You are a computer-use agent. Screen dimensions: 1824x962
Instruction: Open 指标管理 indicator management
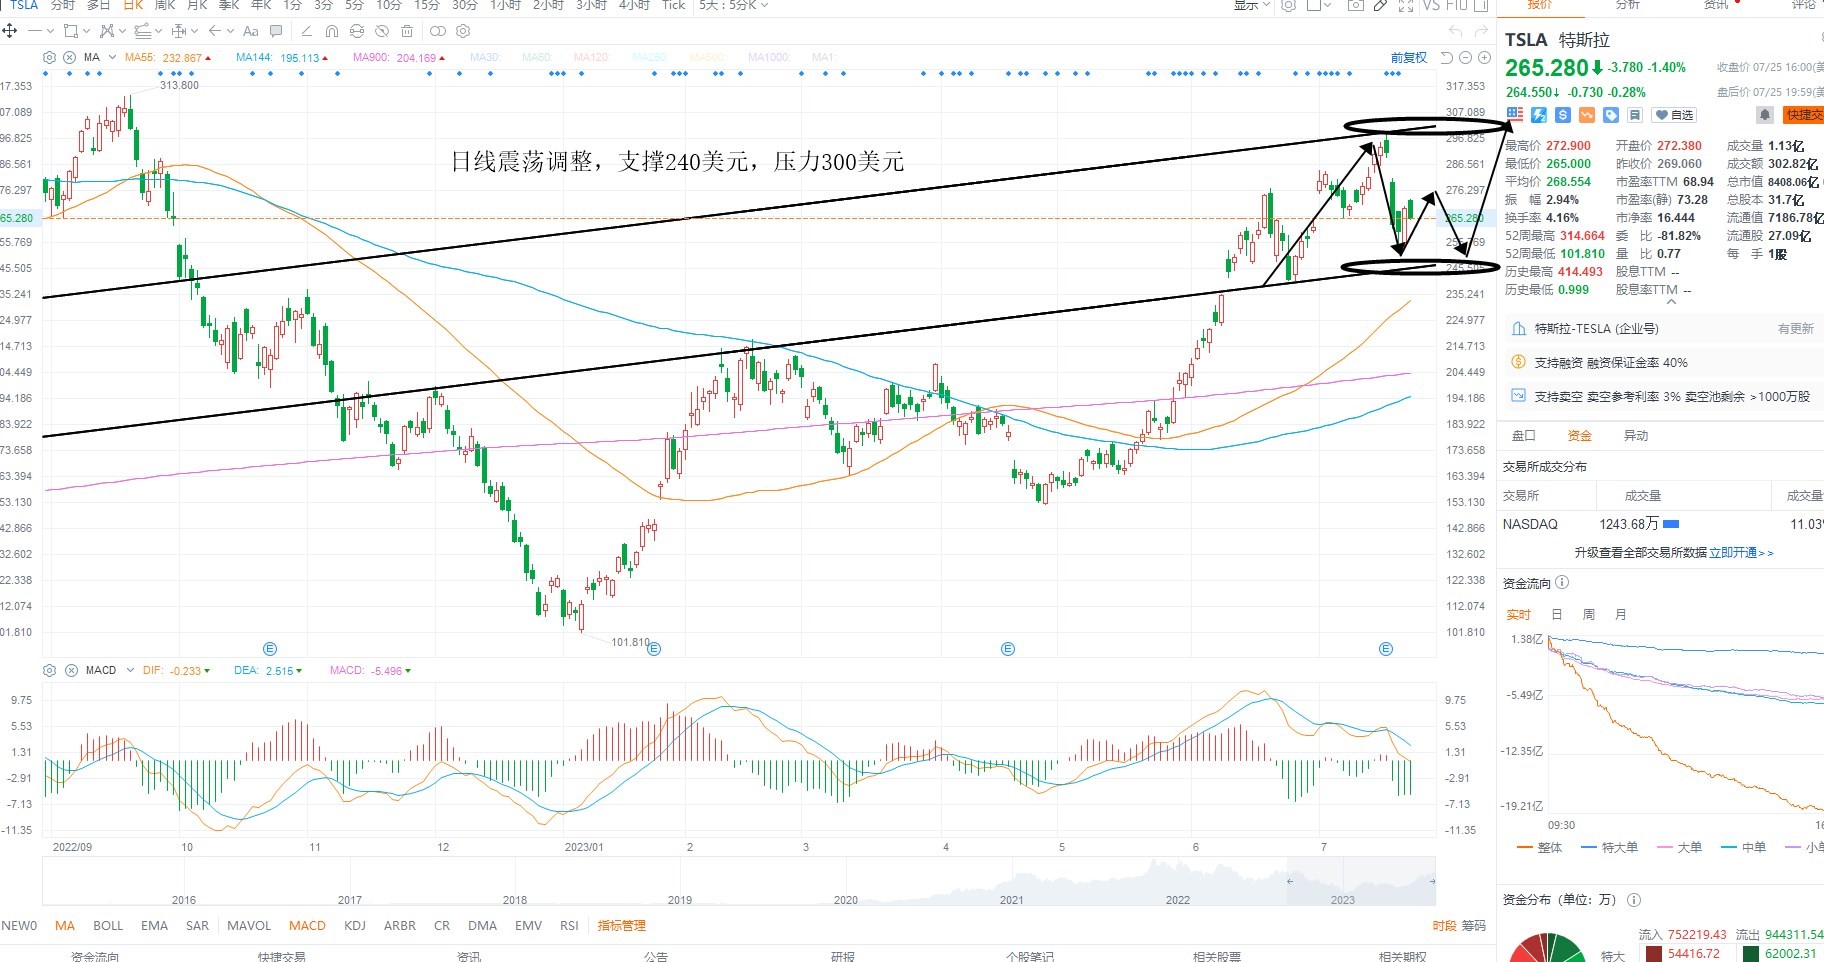click(x=622, y=926)
